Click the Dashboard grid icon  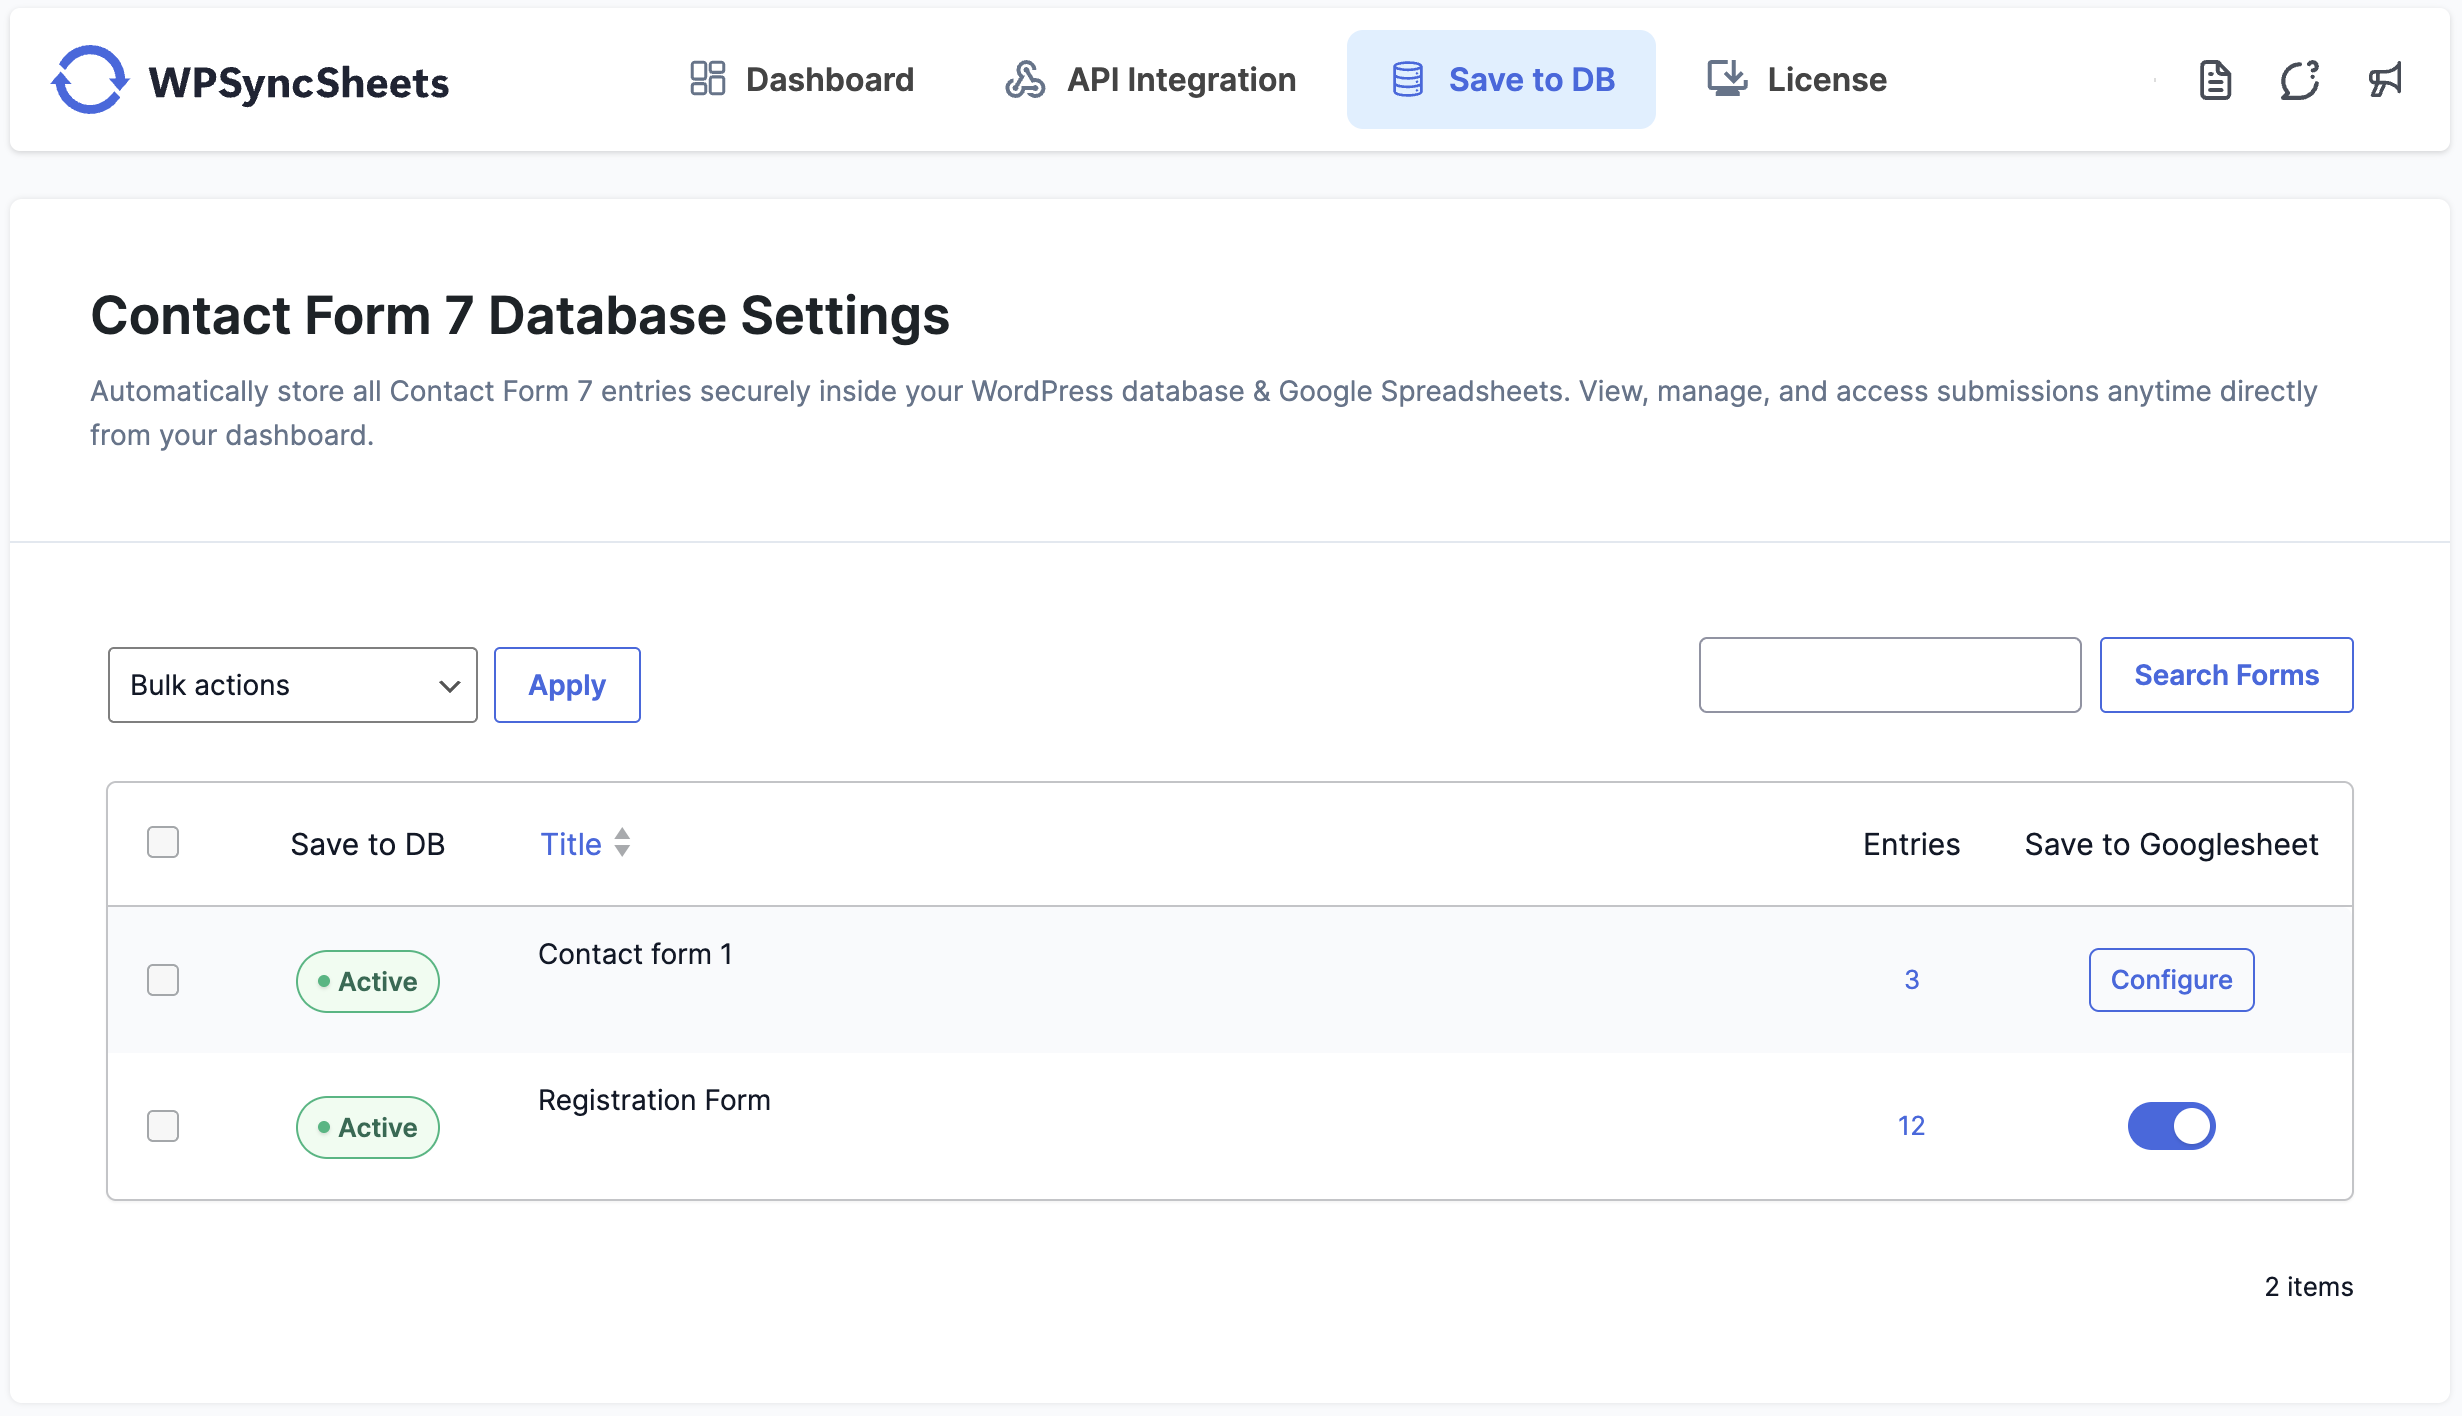(x=707, y=79)
